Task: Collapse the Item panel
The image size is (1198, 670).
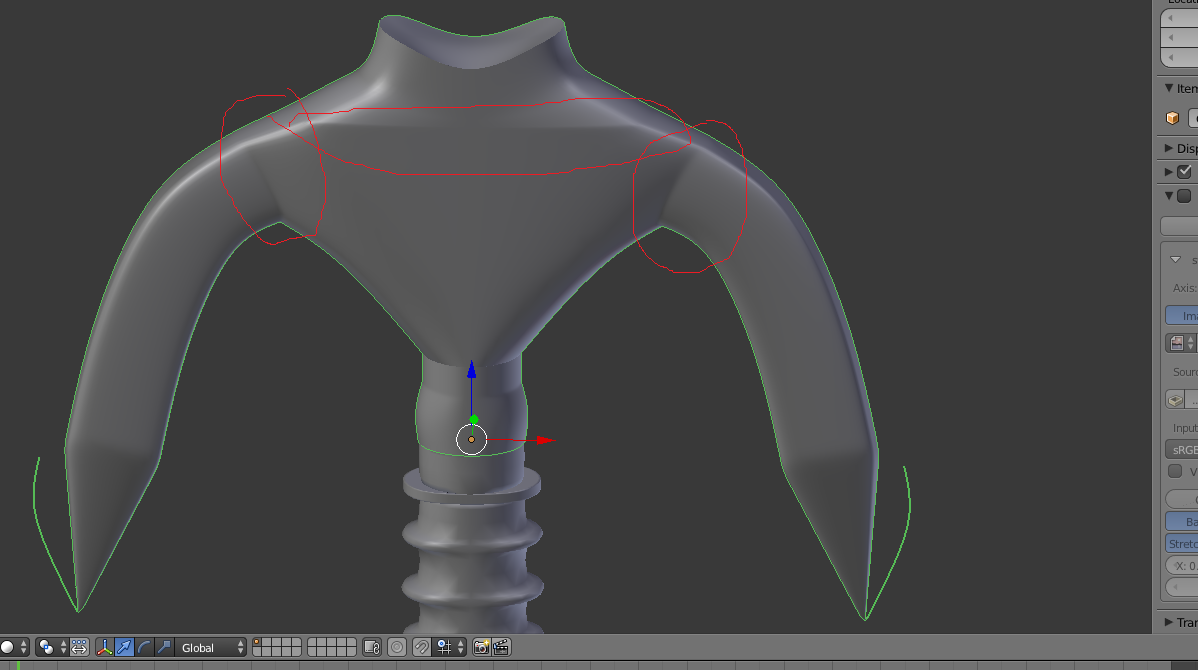Action: (x=1168, y=88)
